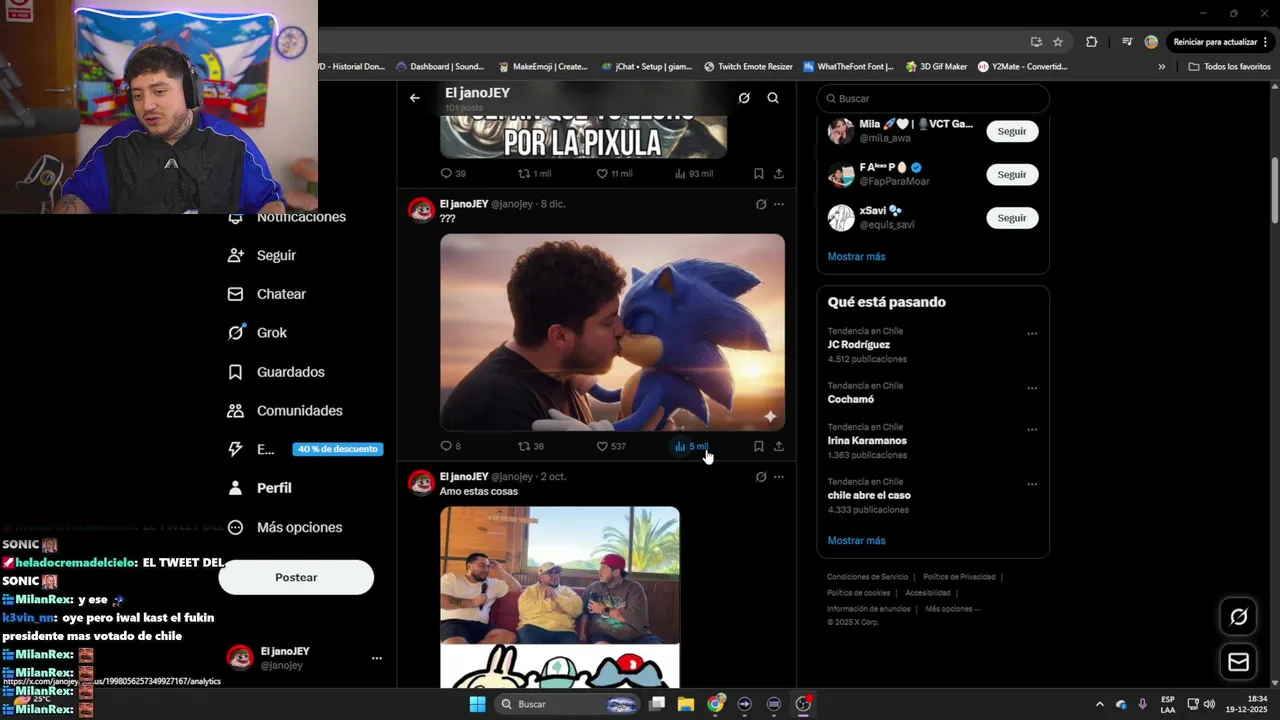
Task: Repost the PIXULA tweet showing 1 mil
Action: (x=534, y=173)
